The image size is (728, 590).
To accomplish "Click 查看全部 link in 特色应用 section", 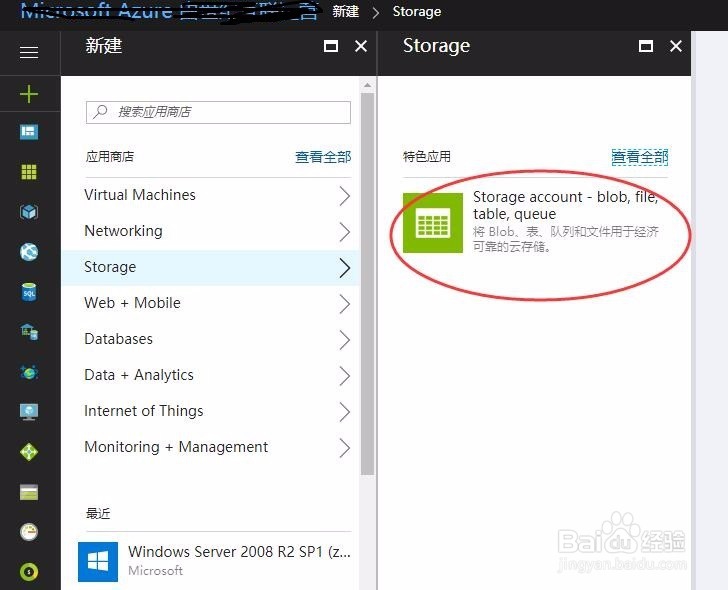I will [640, 157].
